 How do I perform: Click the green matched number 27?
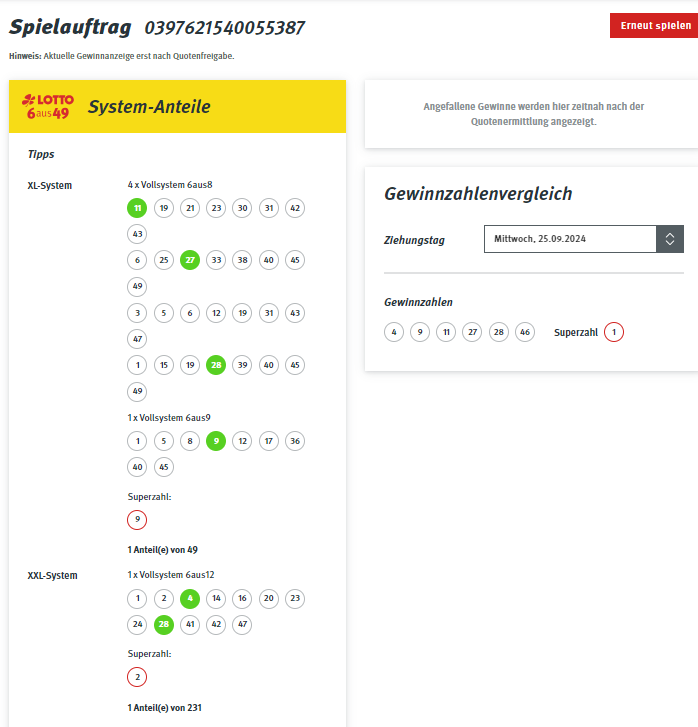coord(190,260)
